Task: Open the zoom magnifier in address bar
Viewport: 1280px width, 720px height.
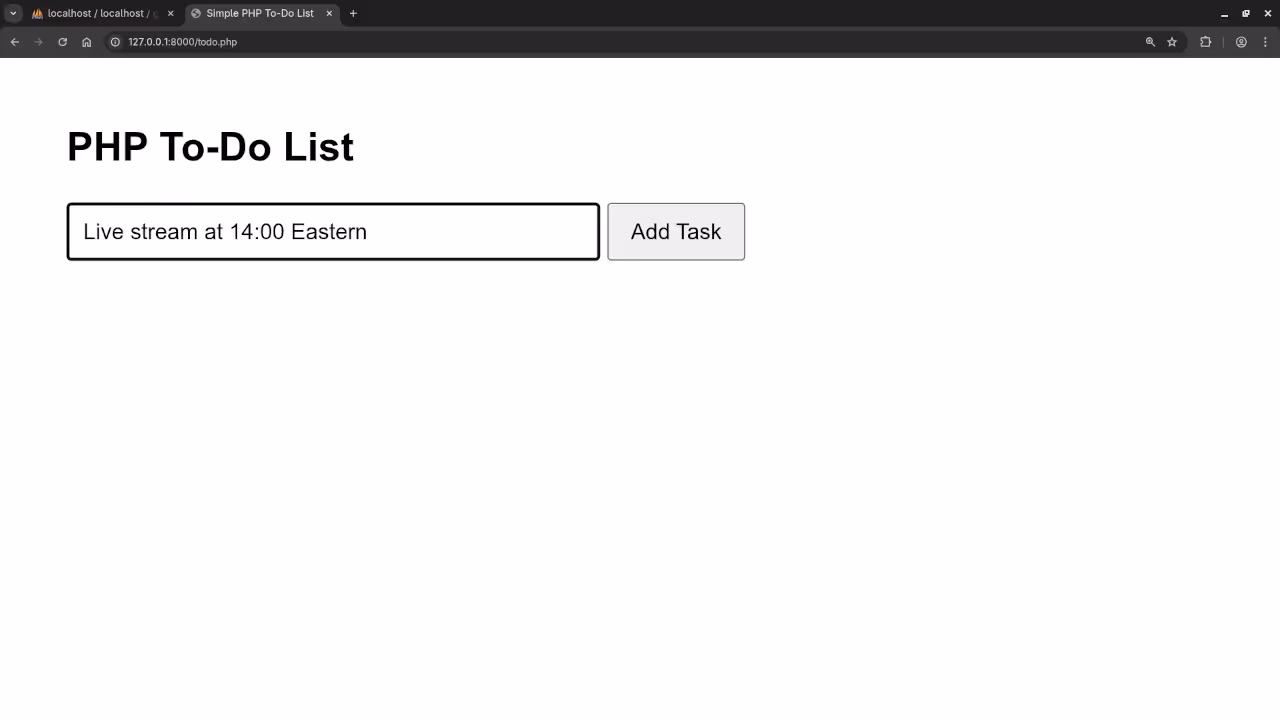Action: pyautogui.click(x=1150, y=42)
